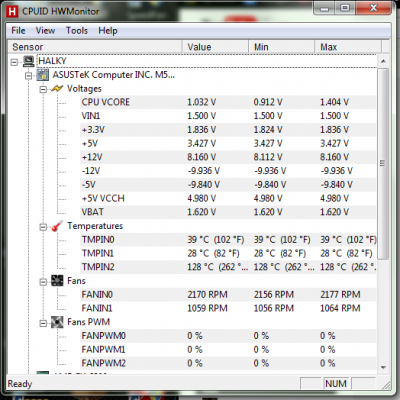Select the FANIN0 fan row

(228, 295)
